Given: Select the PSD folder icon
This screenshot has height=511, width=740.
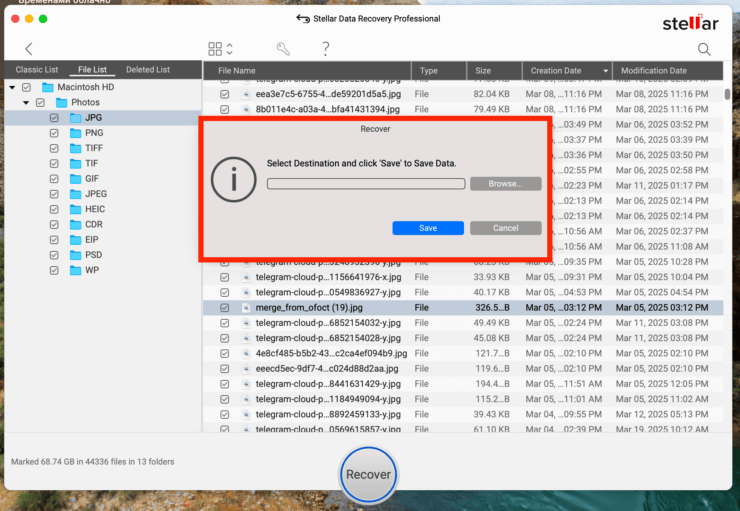Looking at the screenshot, I should tap(75, 255).
